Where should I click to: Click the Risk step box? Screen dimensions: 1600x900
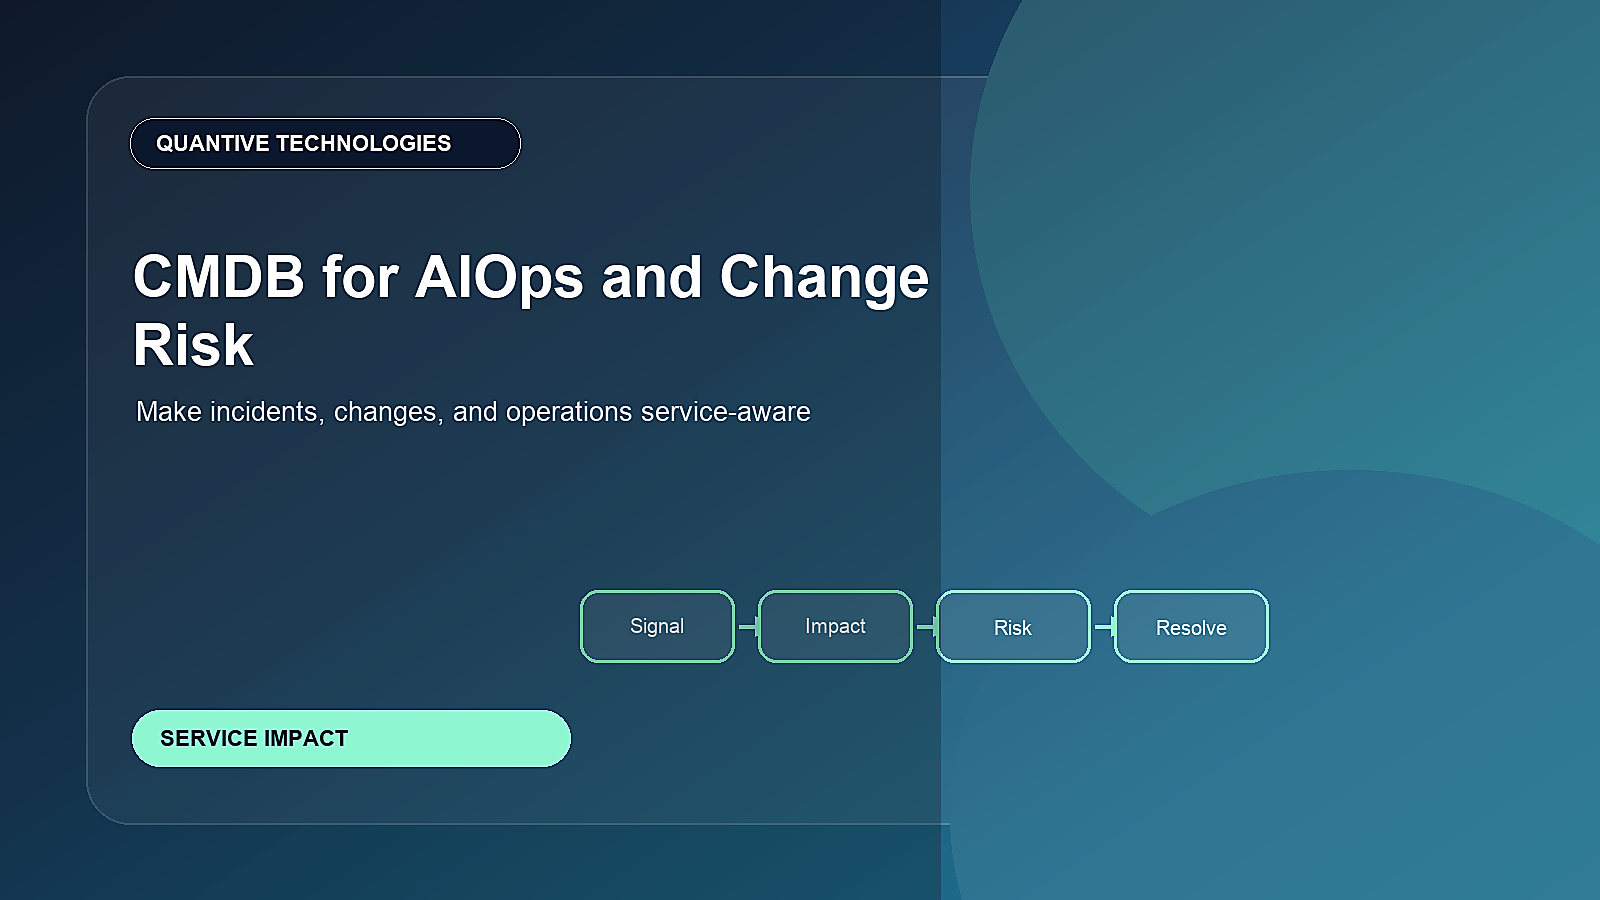[1013, 626]
